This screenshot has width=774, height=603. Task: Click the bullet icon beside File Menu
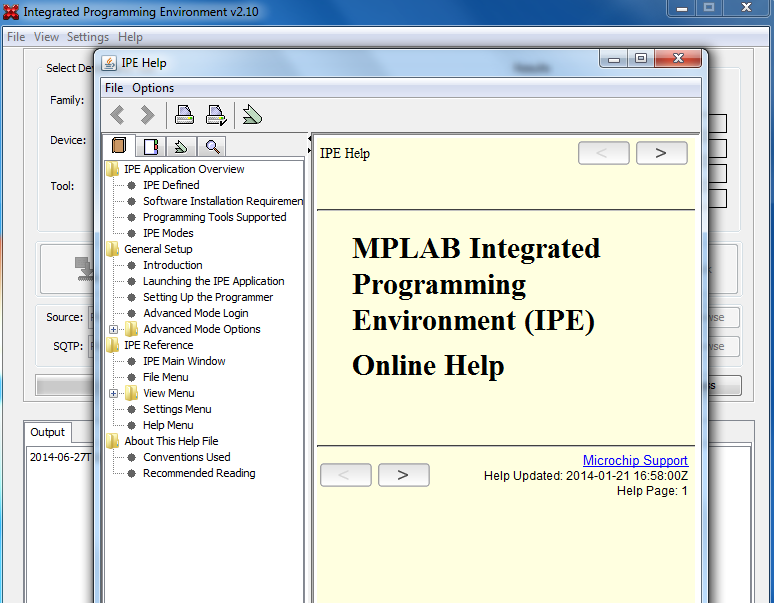click(x=131, y=377)
